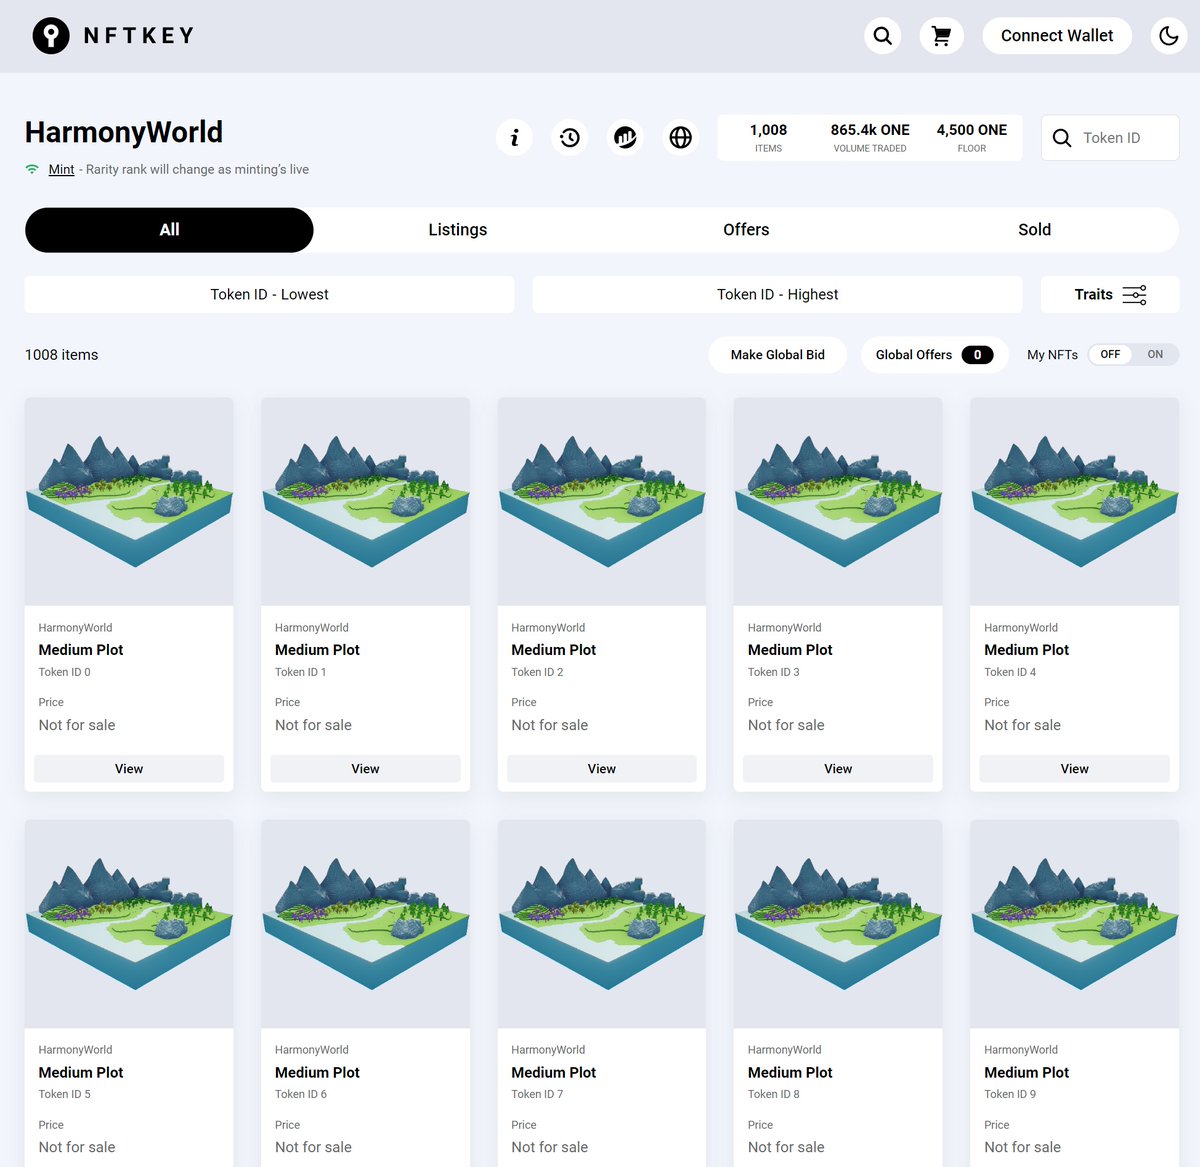Viewport: 1200px width, 1167px height.
Task: Open activity history clock icon
Action: 570,137
